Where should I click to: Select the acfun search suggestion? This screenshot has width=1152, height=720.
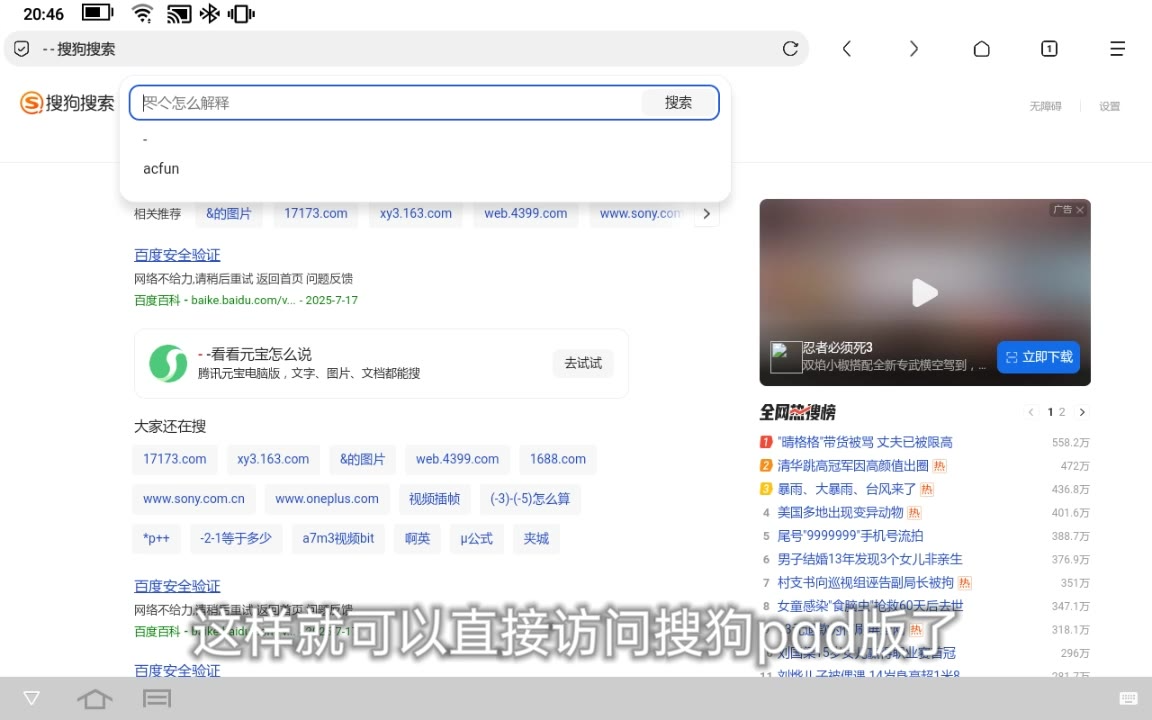tap(161, 169)
